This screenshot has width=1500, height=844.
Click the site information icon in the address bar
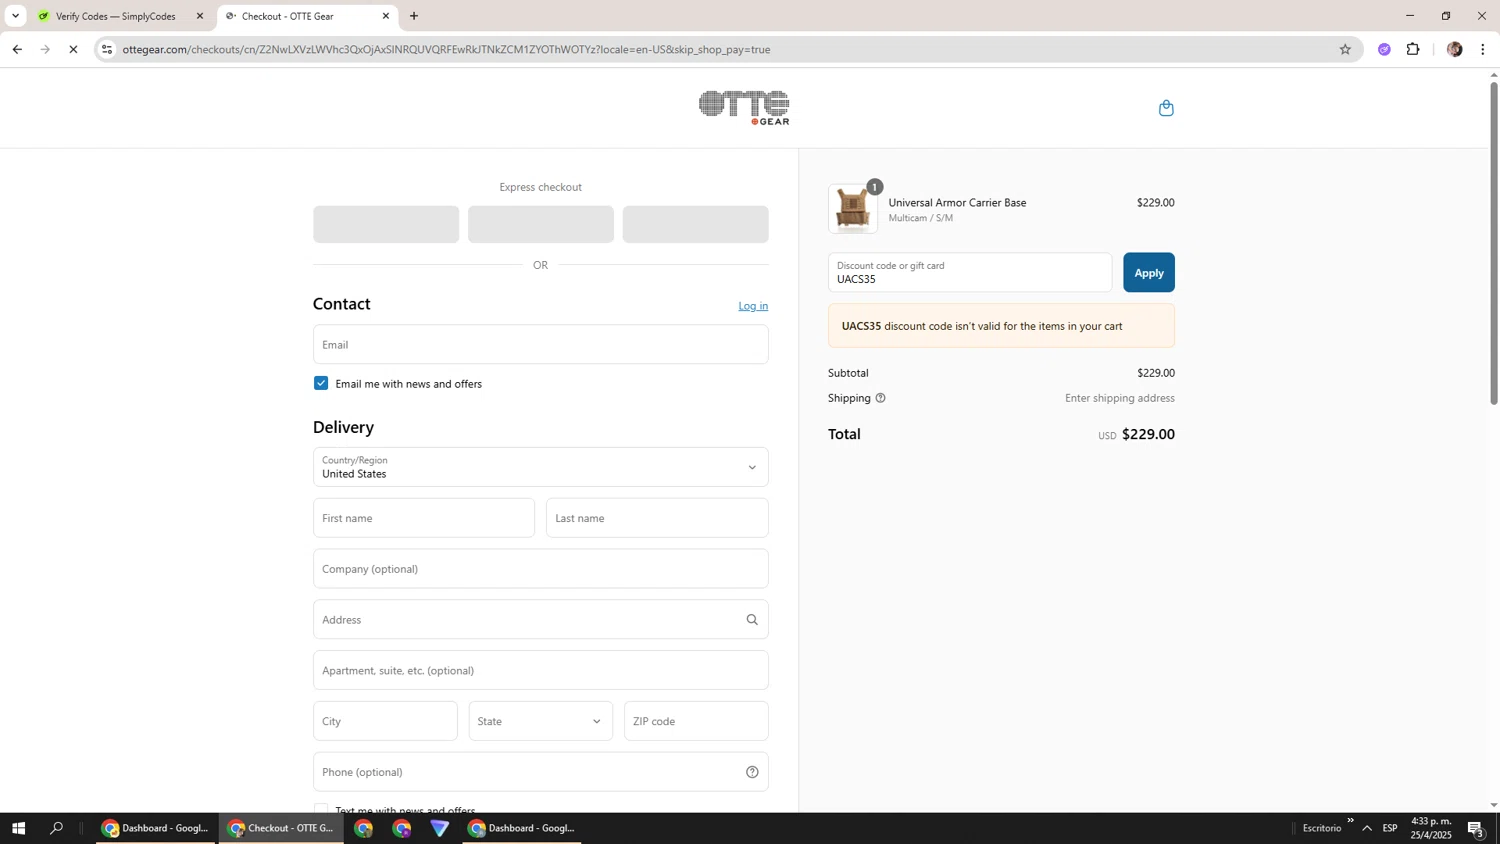107,49
